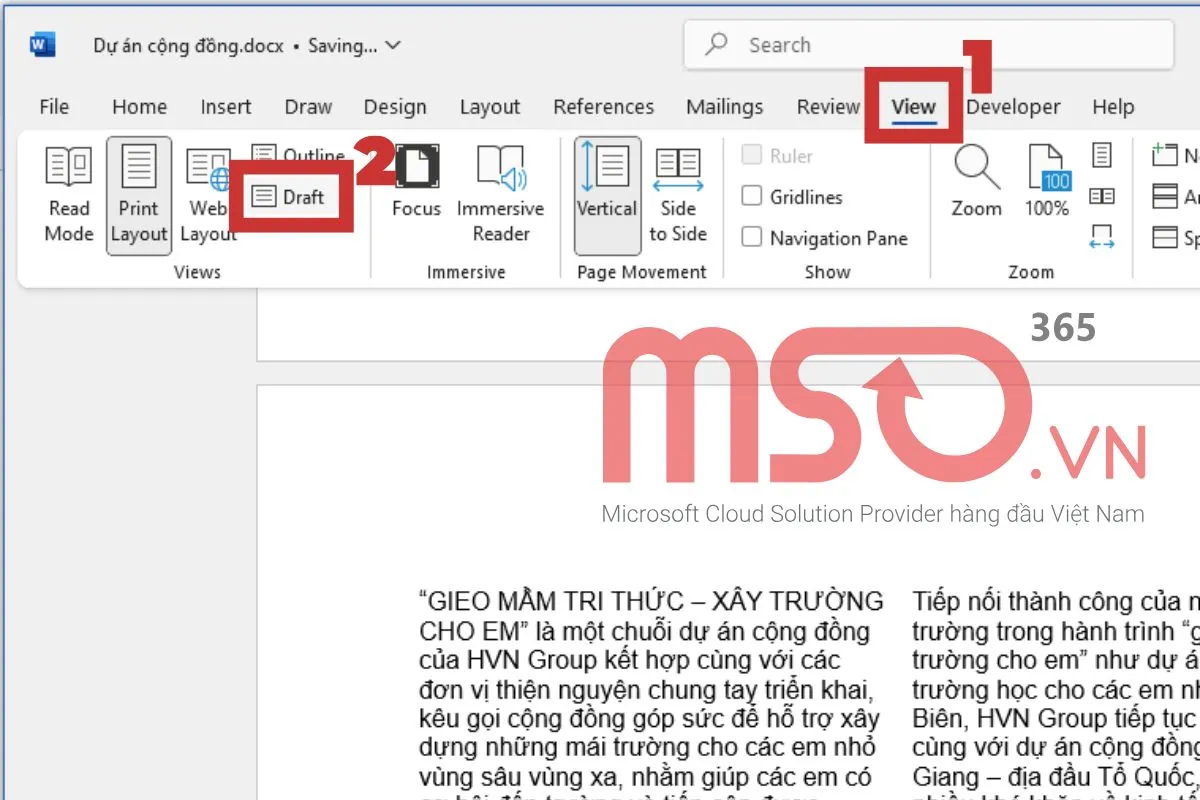
Task: Select Vertical page movement
Action: click(x=606, y=196)
